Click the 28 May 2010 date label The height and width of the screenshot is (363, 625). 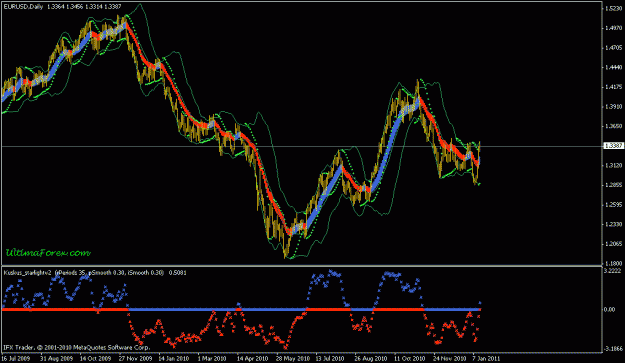pos(293,358)
